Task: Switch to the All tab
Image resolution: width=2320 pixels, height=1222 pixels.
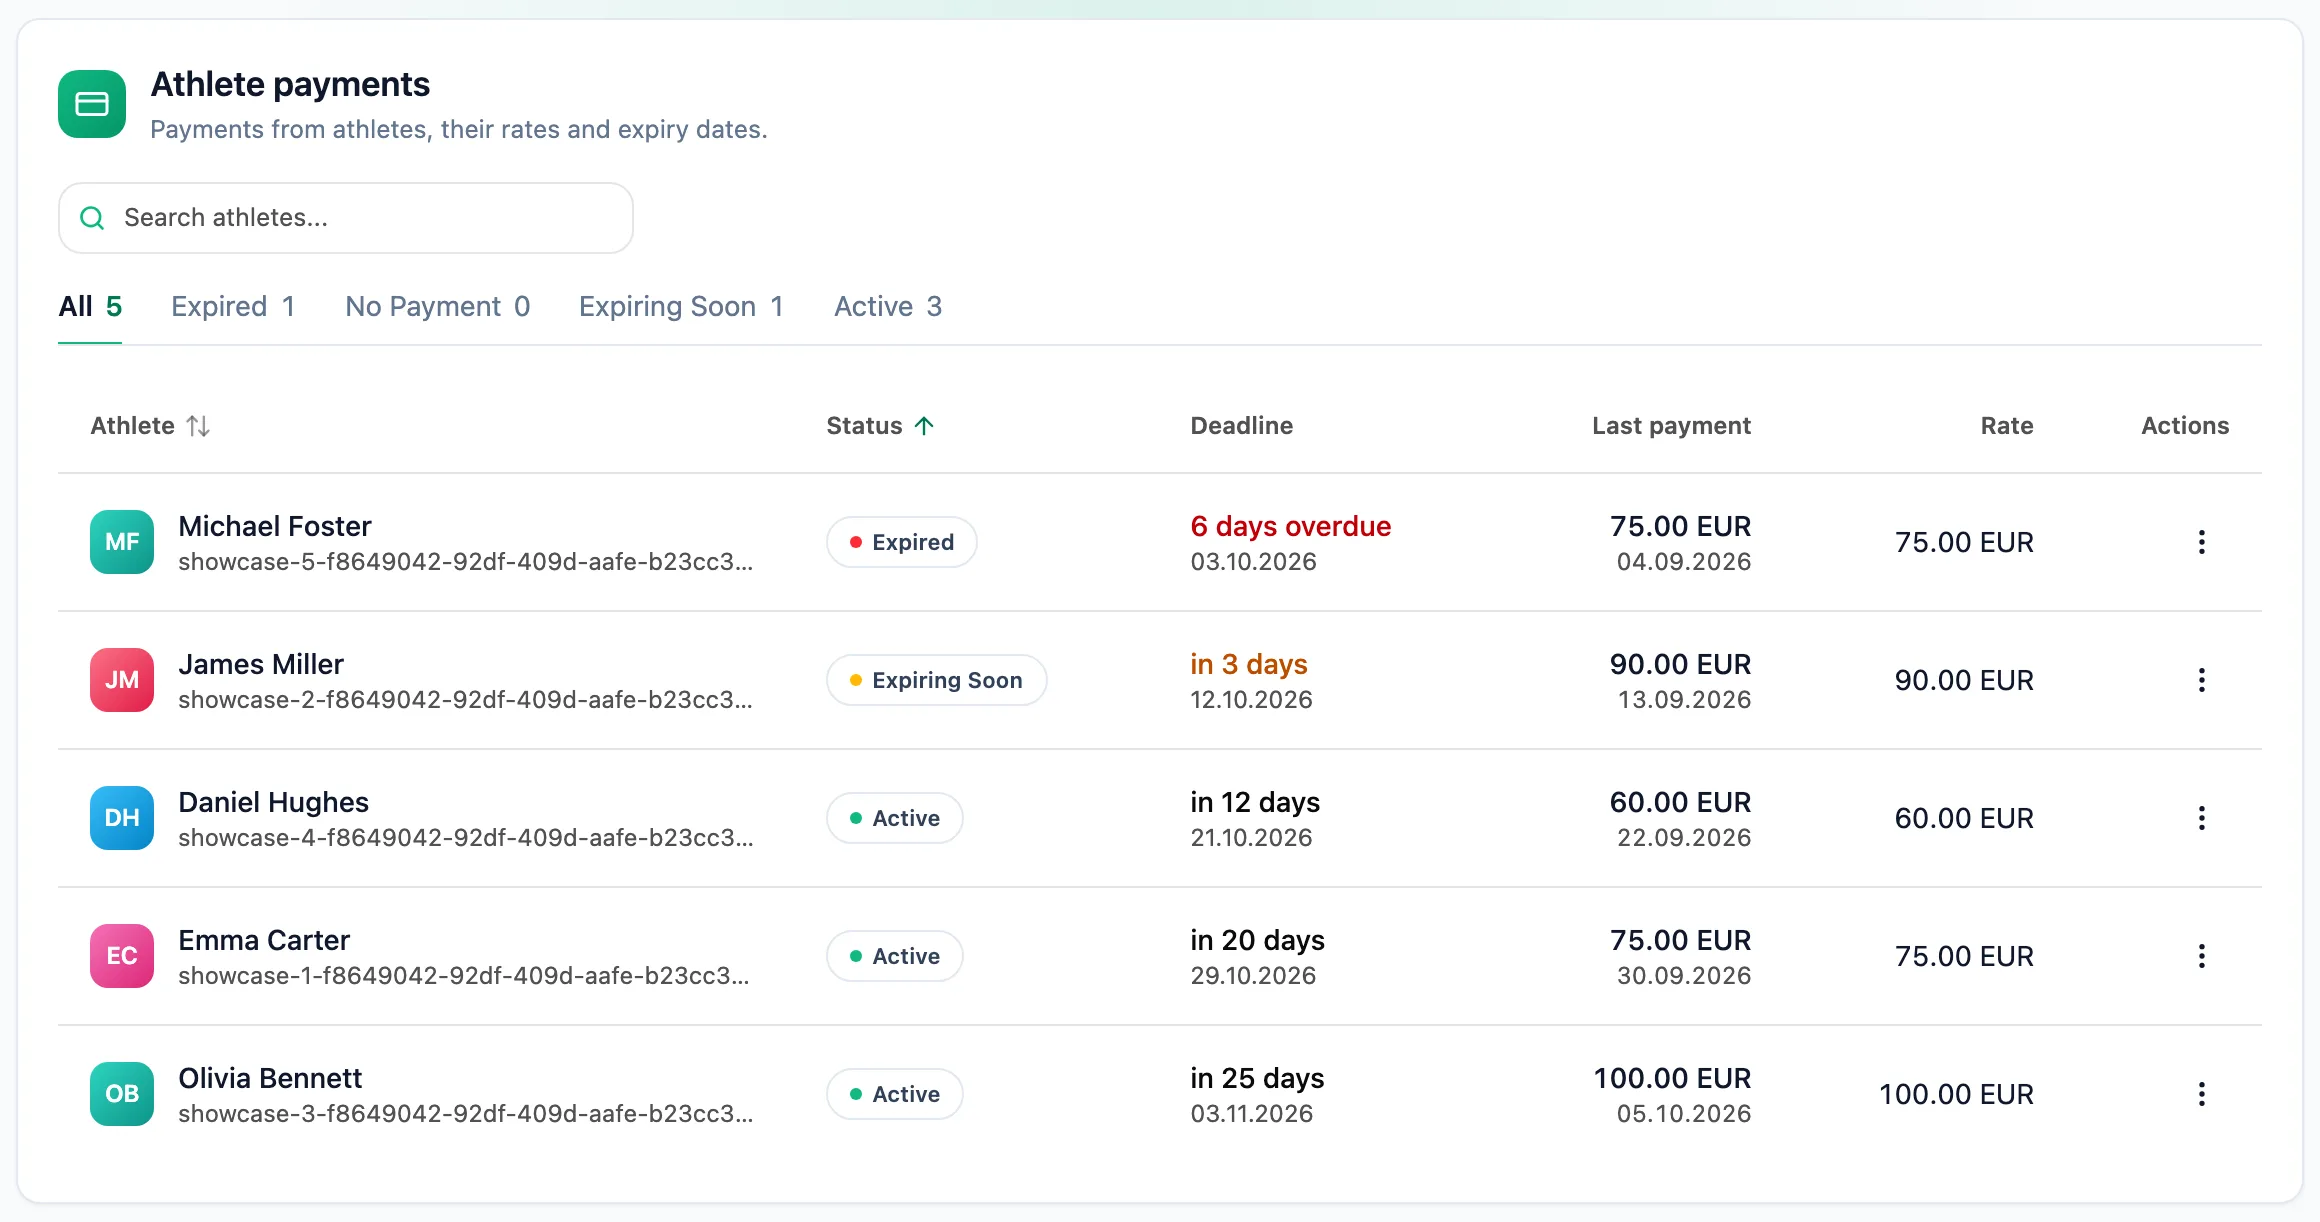Action: (90, 306)
